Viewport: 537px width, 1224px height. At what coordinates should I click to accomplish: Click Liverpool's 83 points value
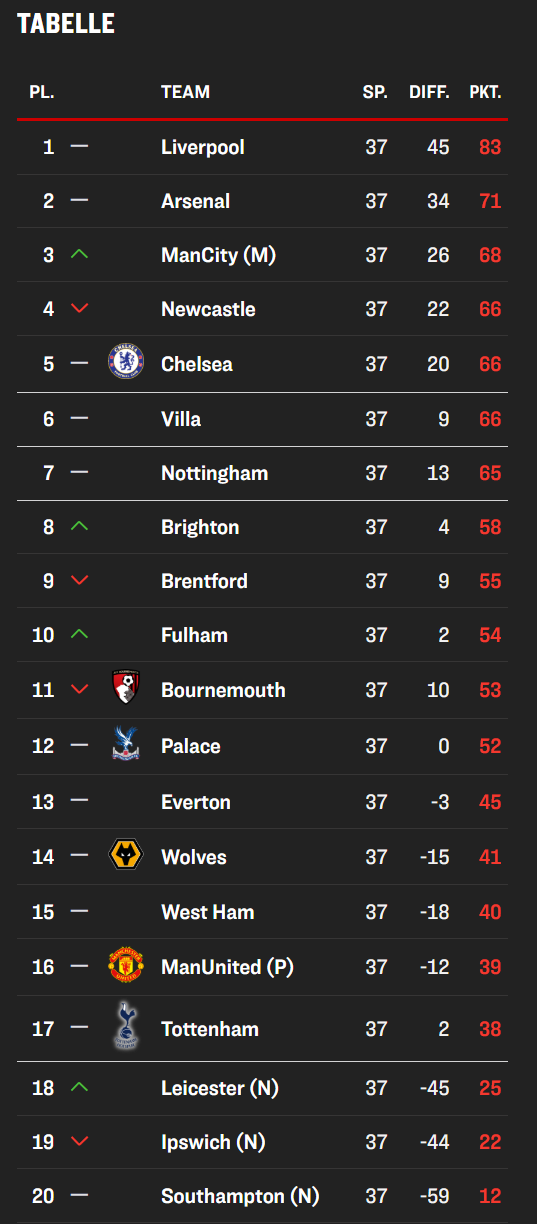click(490, 147)
